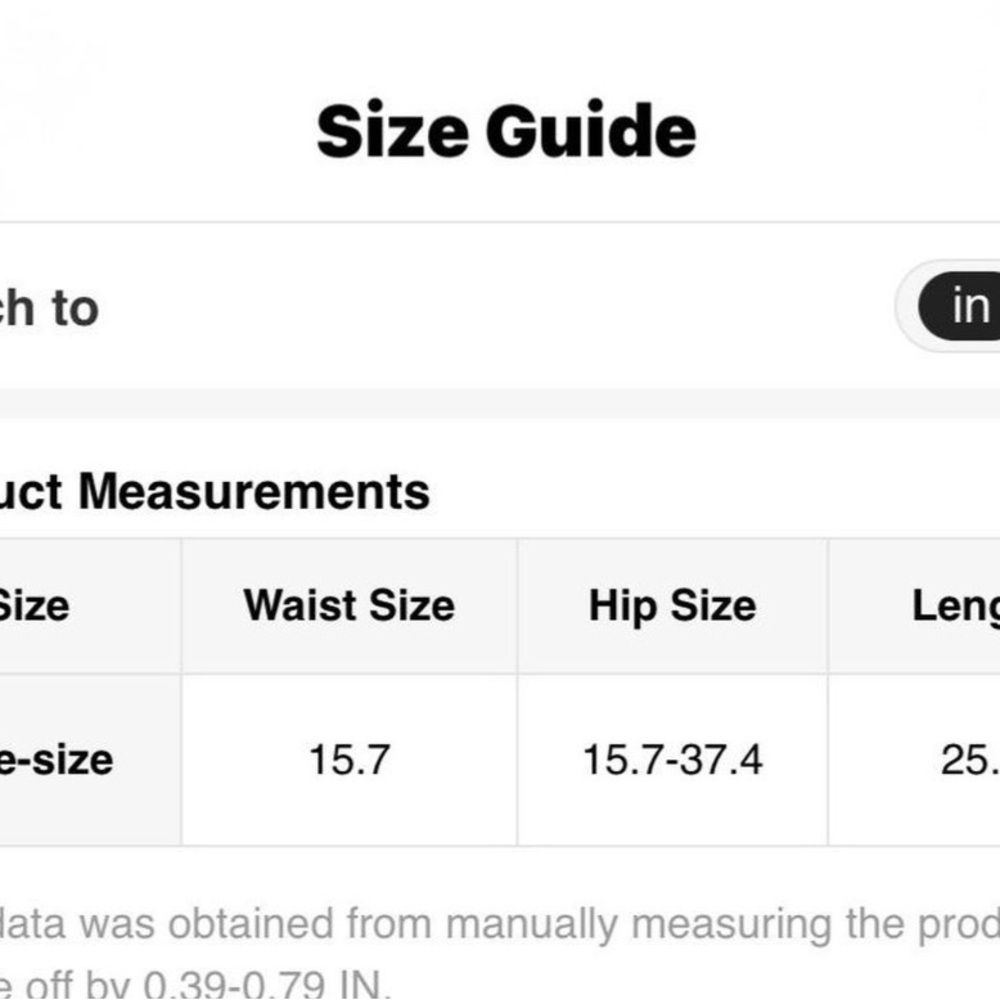The image size is (1000, 1000).
Task: Click the partially visible Length column header
Action: pyautogui.click(x=955, y=606)
